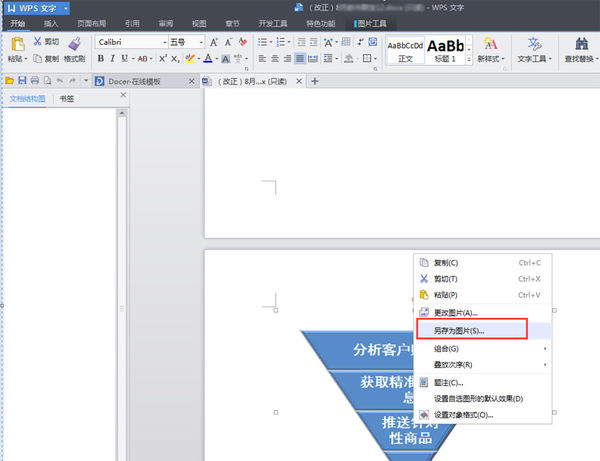Click the undo arrow icon
Screen dimensions: 600x461
point(60,80)
